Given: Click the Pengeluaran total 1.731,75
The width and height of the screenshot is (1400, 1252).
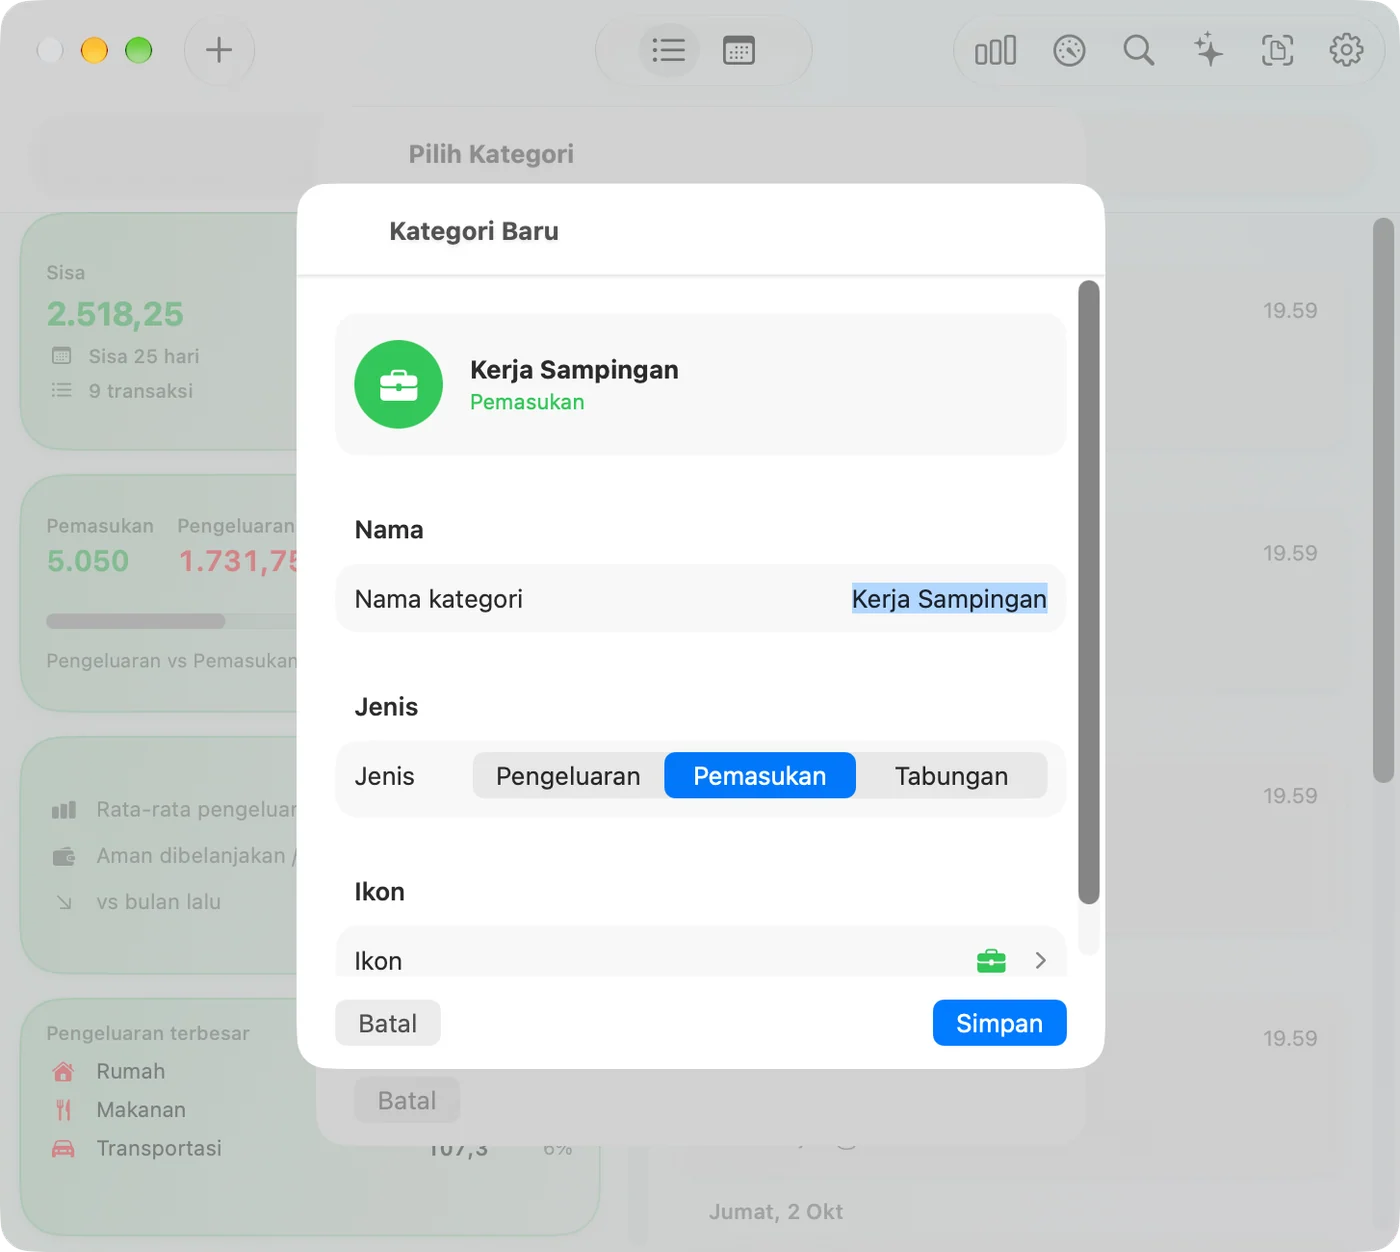Looking at the screenshot, I should [x=238, y=561].
